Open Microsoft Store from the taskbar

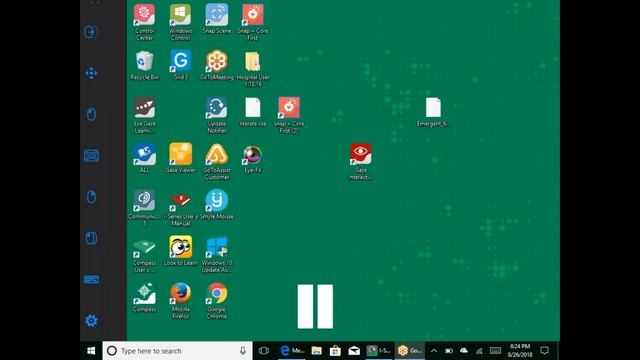pos(335,351)
